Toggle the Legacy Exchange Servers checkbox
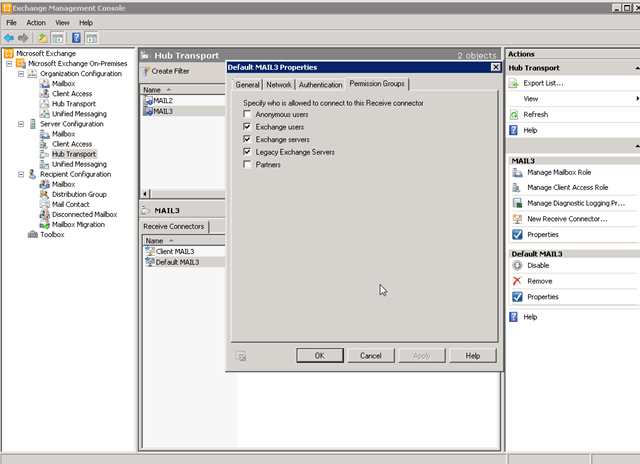The width and height of the screenshot is (640, 464). pos(247,152)
